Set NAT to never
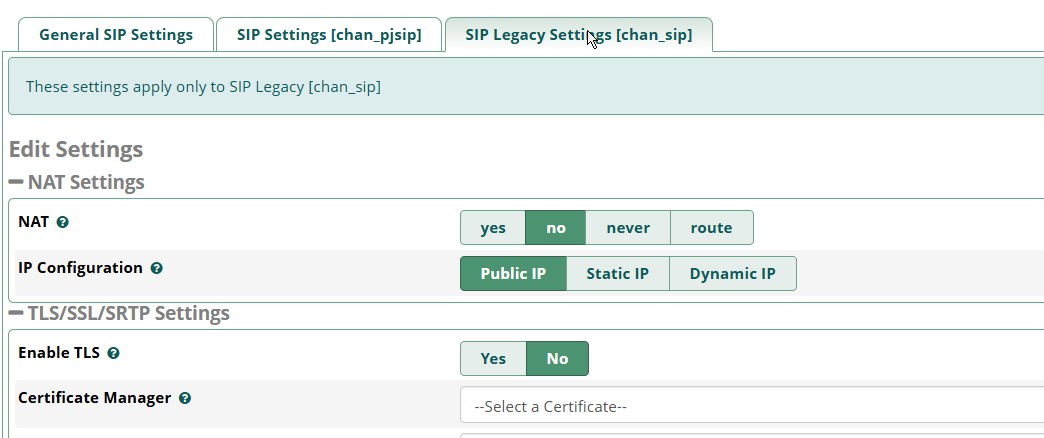The image size is (1044, 438). tap(628, 228)
